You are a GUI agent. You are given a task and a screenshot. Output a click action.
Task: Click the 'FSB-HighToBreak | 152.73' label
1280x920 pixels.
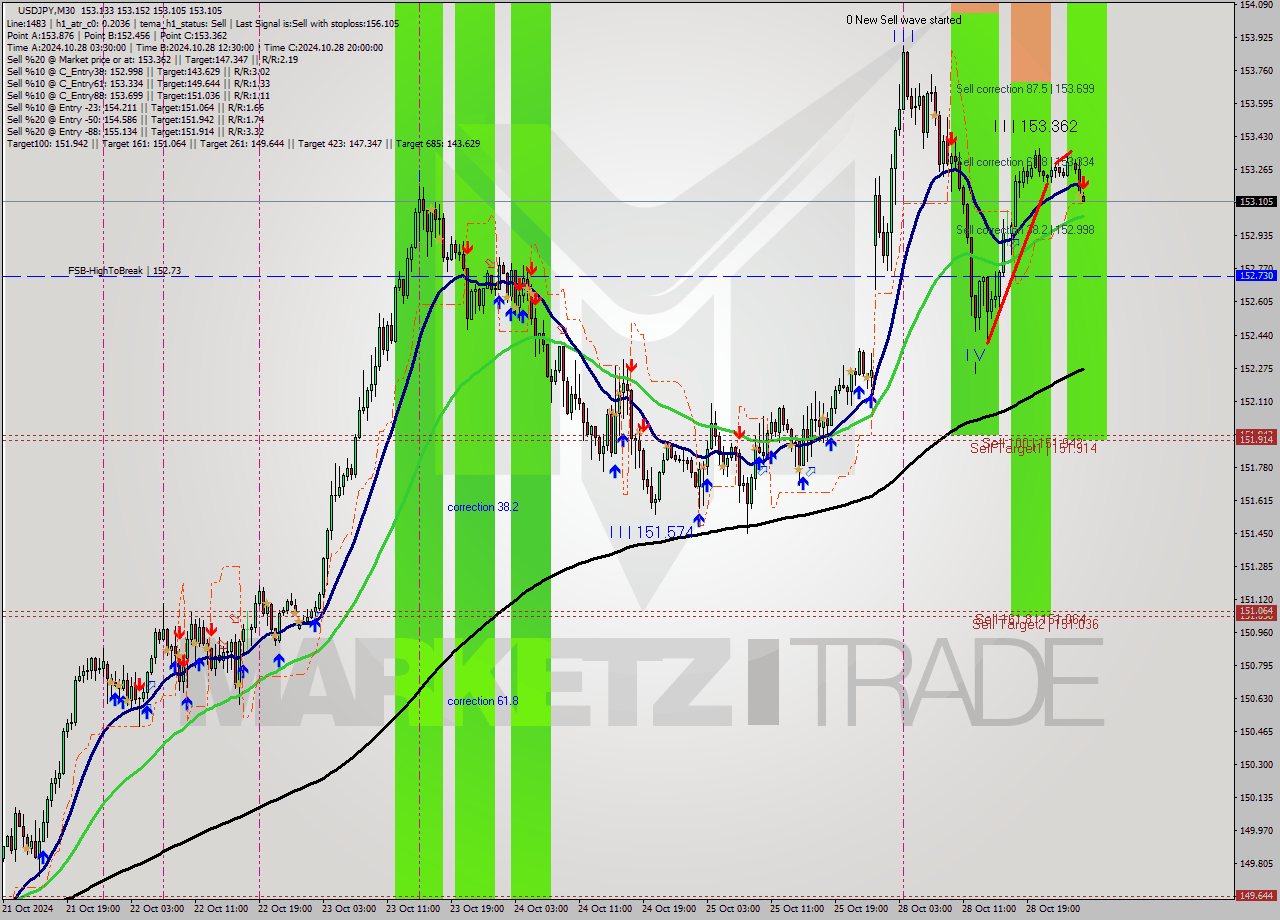click(125, 270)
